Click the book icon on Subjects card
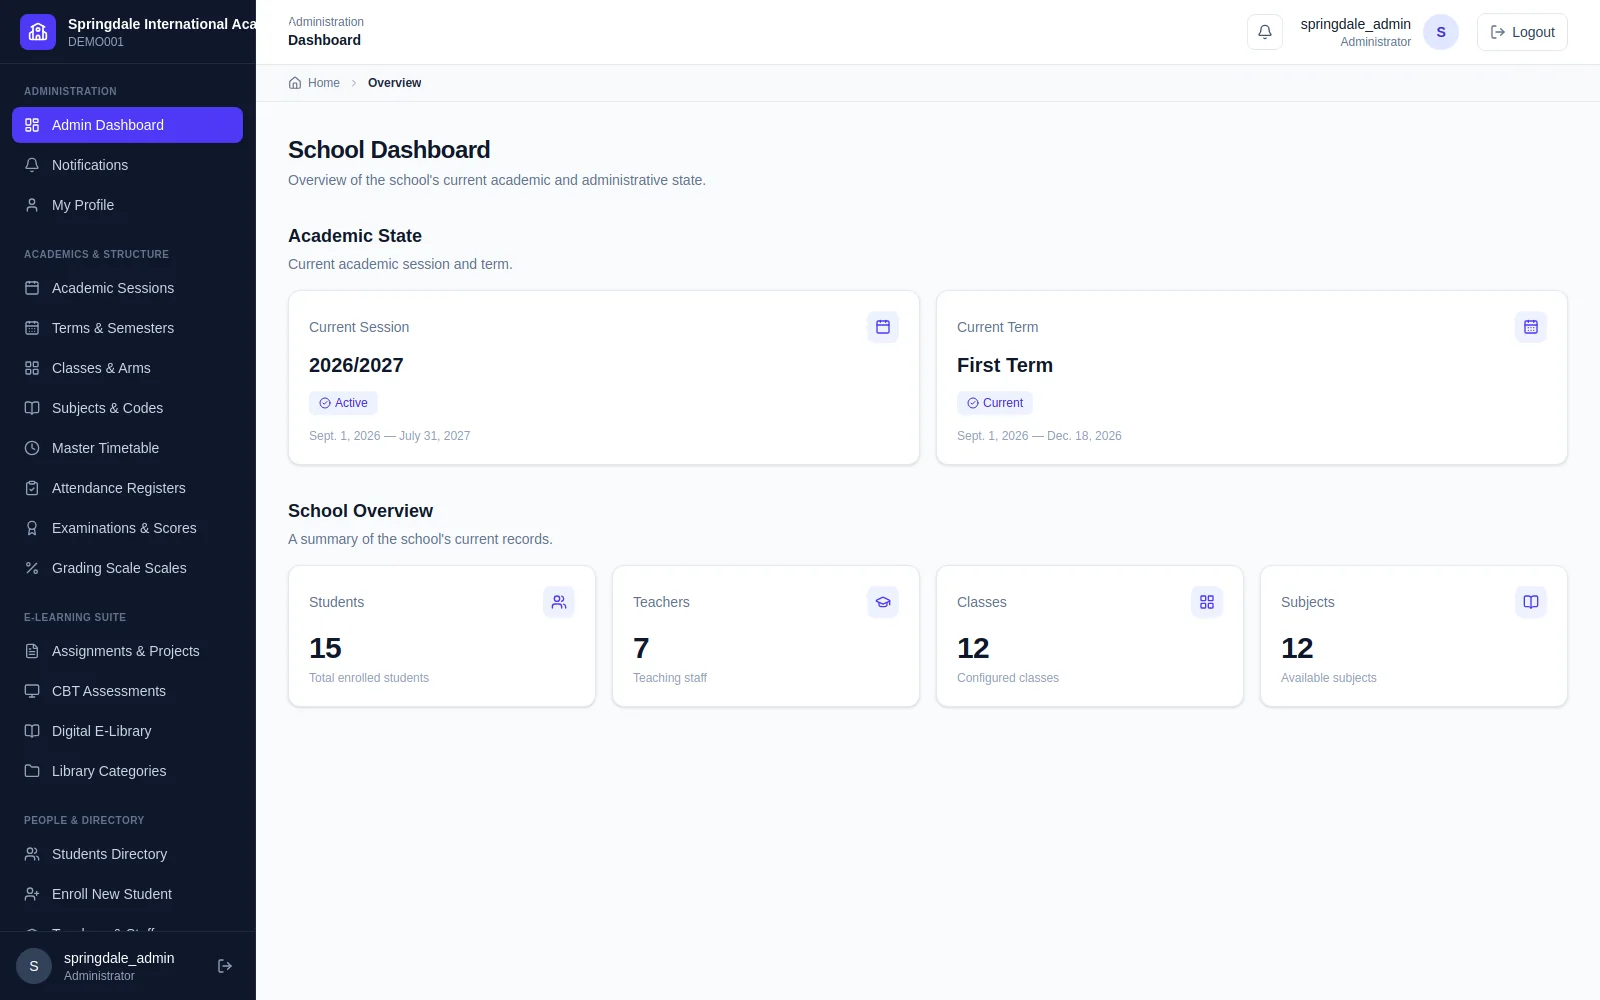This screenshot has width=1600, height=1000. click(1531, 602)
